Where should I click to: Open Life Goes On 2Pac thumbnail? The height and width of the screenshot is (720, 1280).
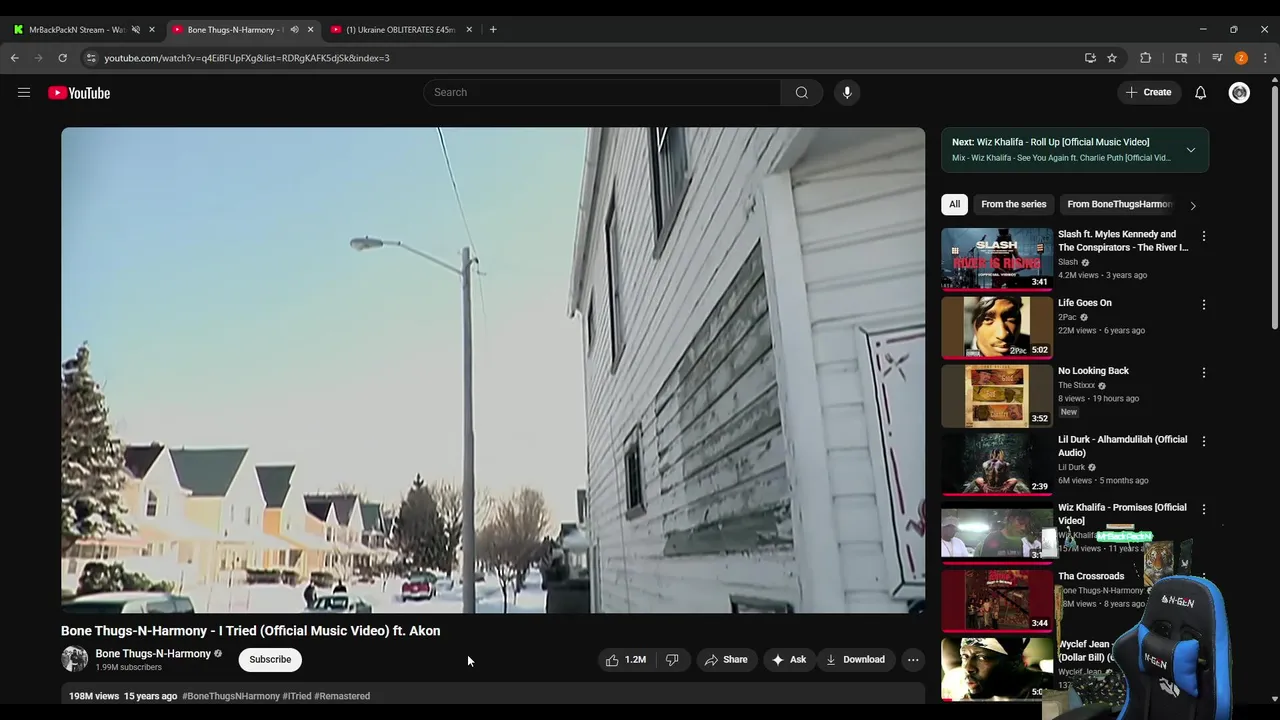coord(997,327)
